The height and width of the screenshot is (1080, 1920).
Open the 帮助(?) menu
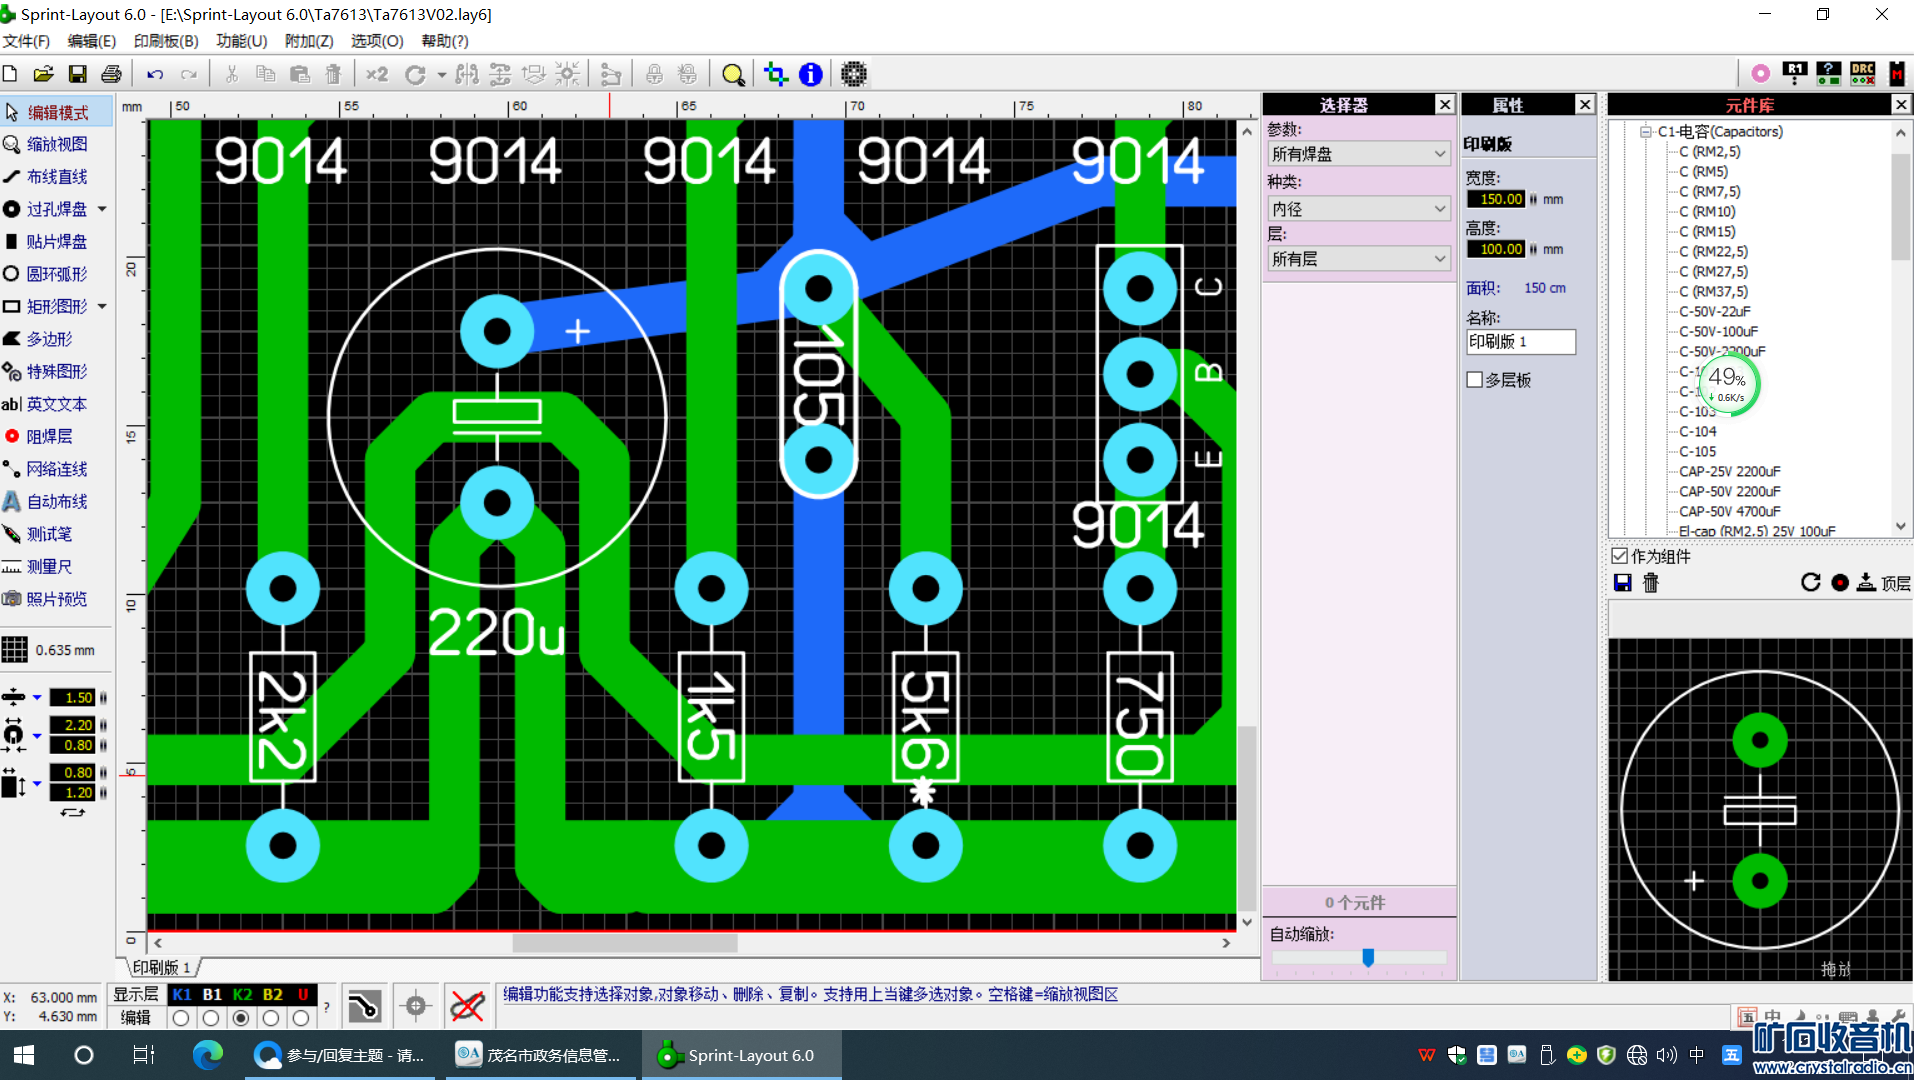tap(445, 41)
